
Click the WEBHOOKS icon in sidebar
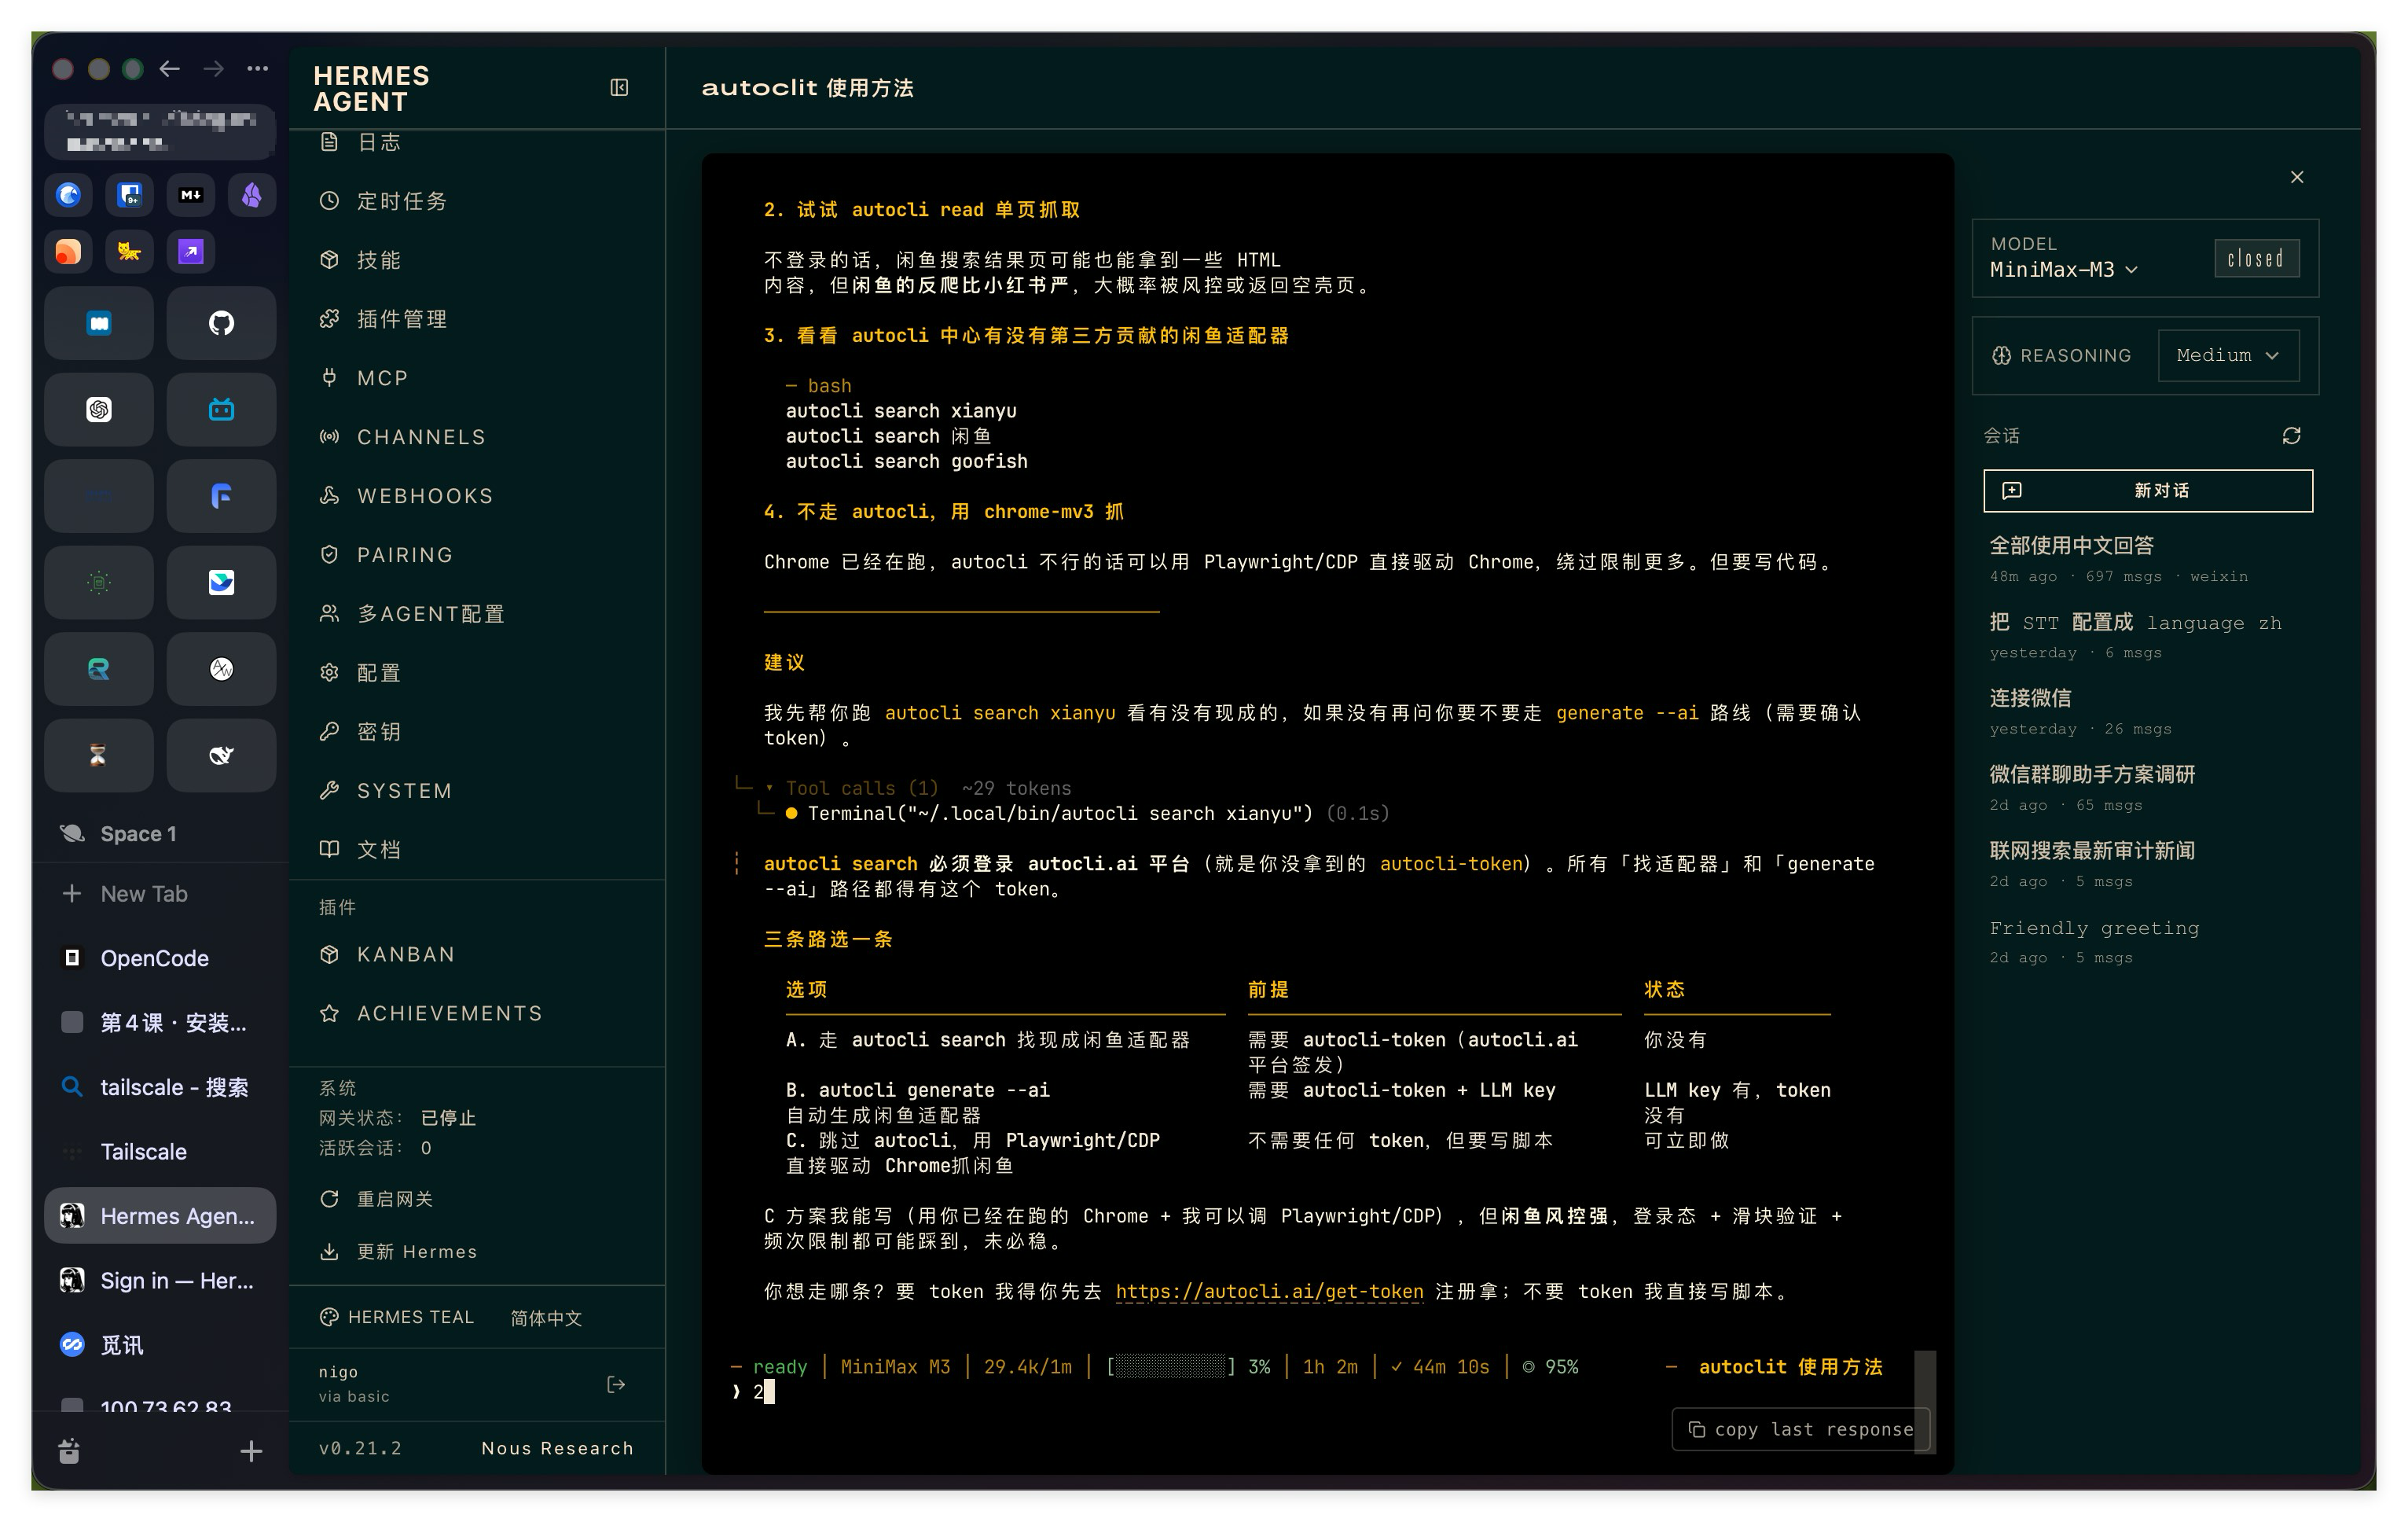click(x=329, y=495)
